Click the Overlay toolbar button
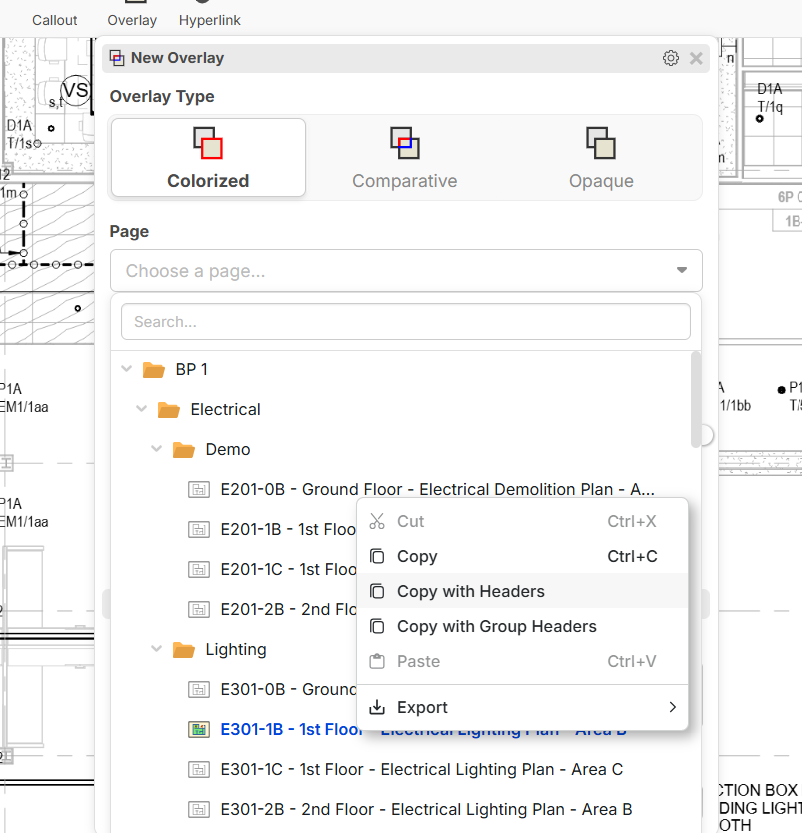 point(132,15)
